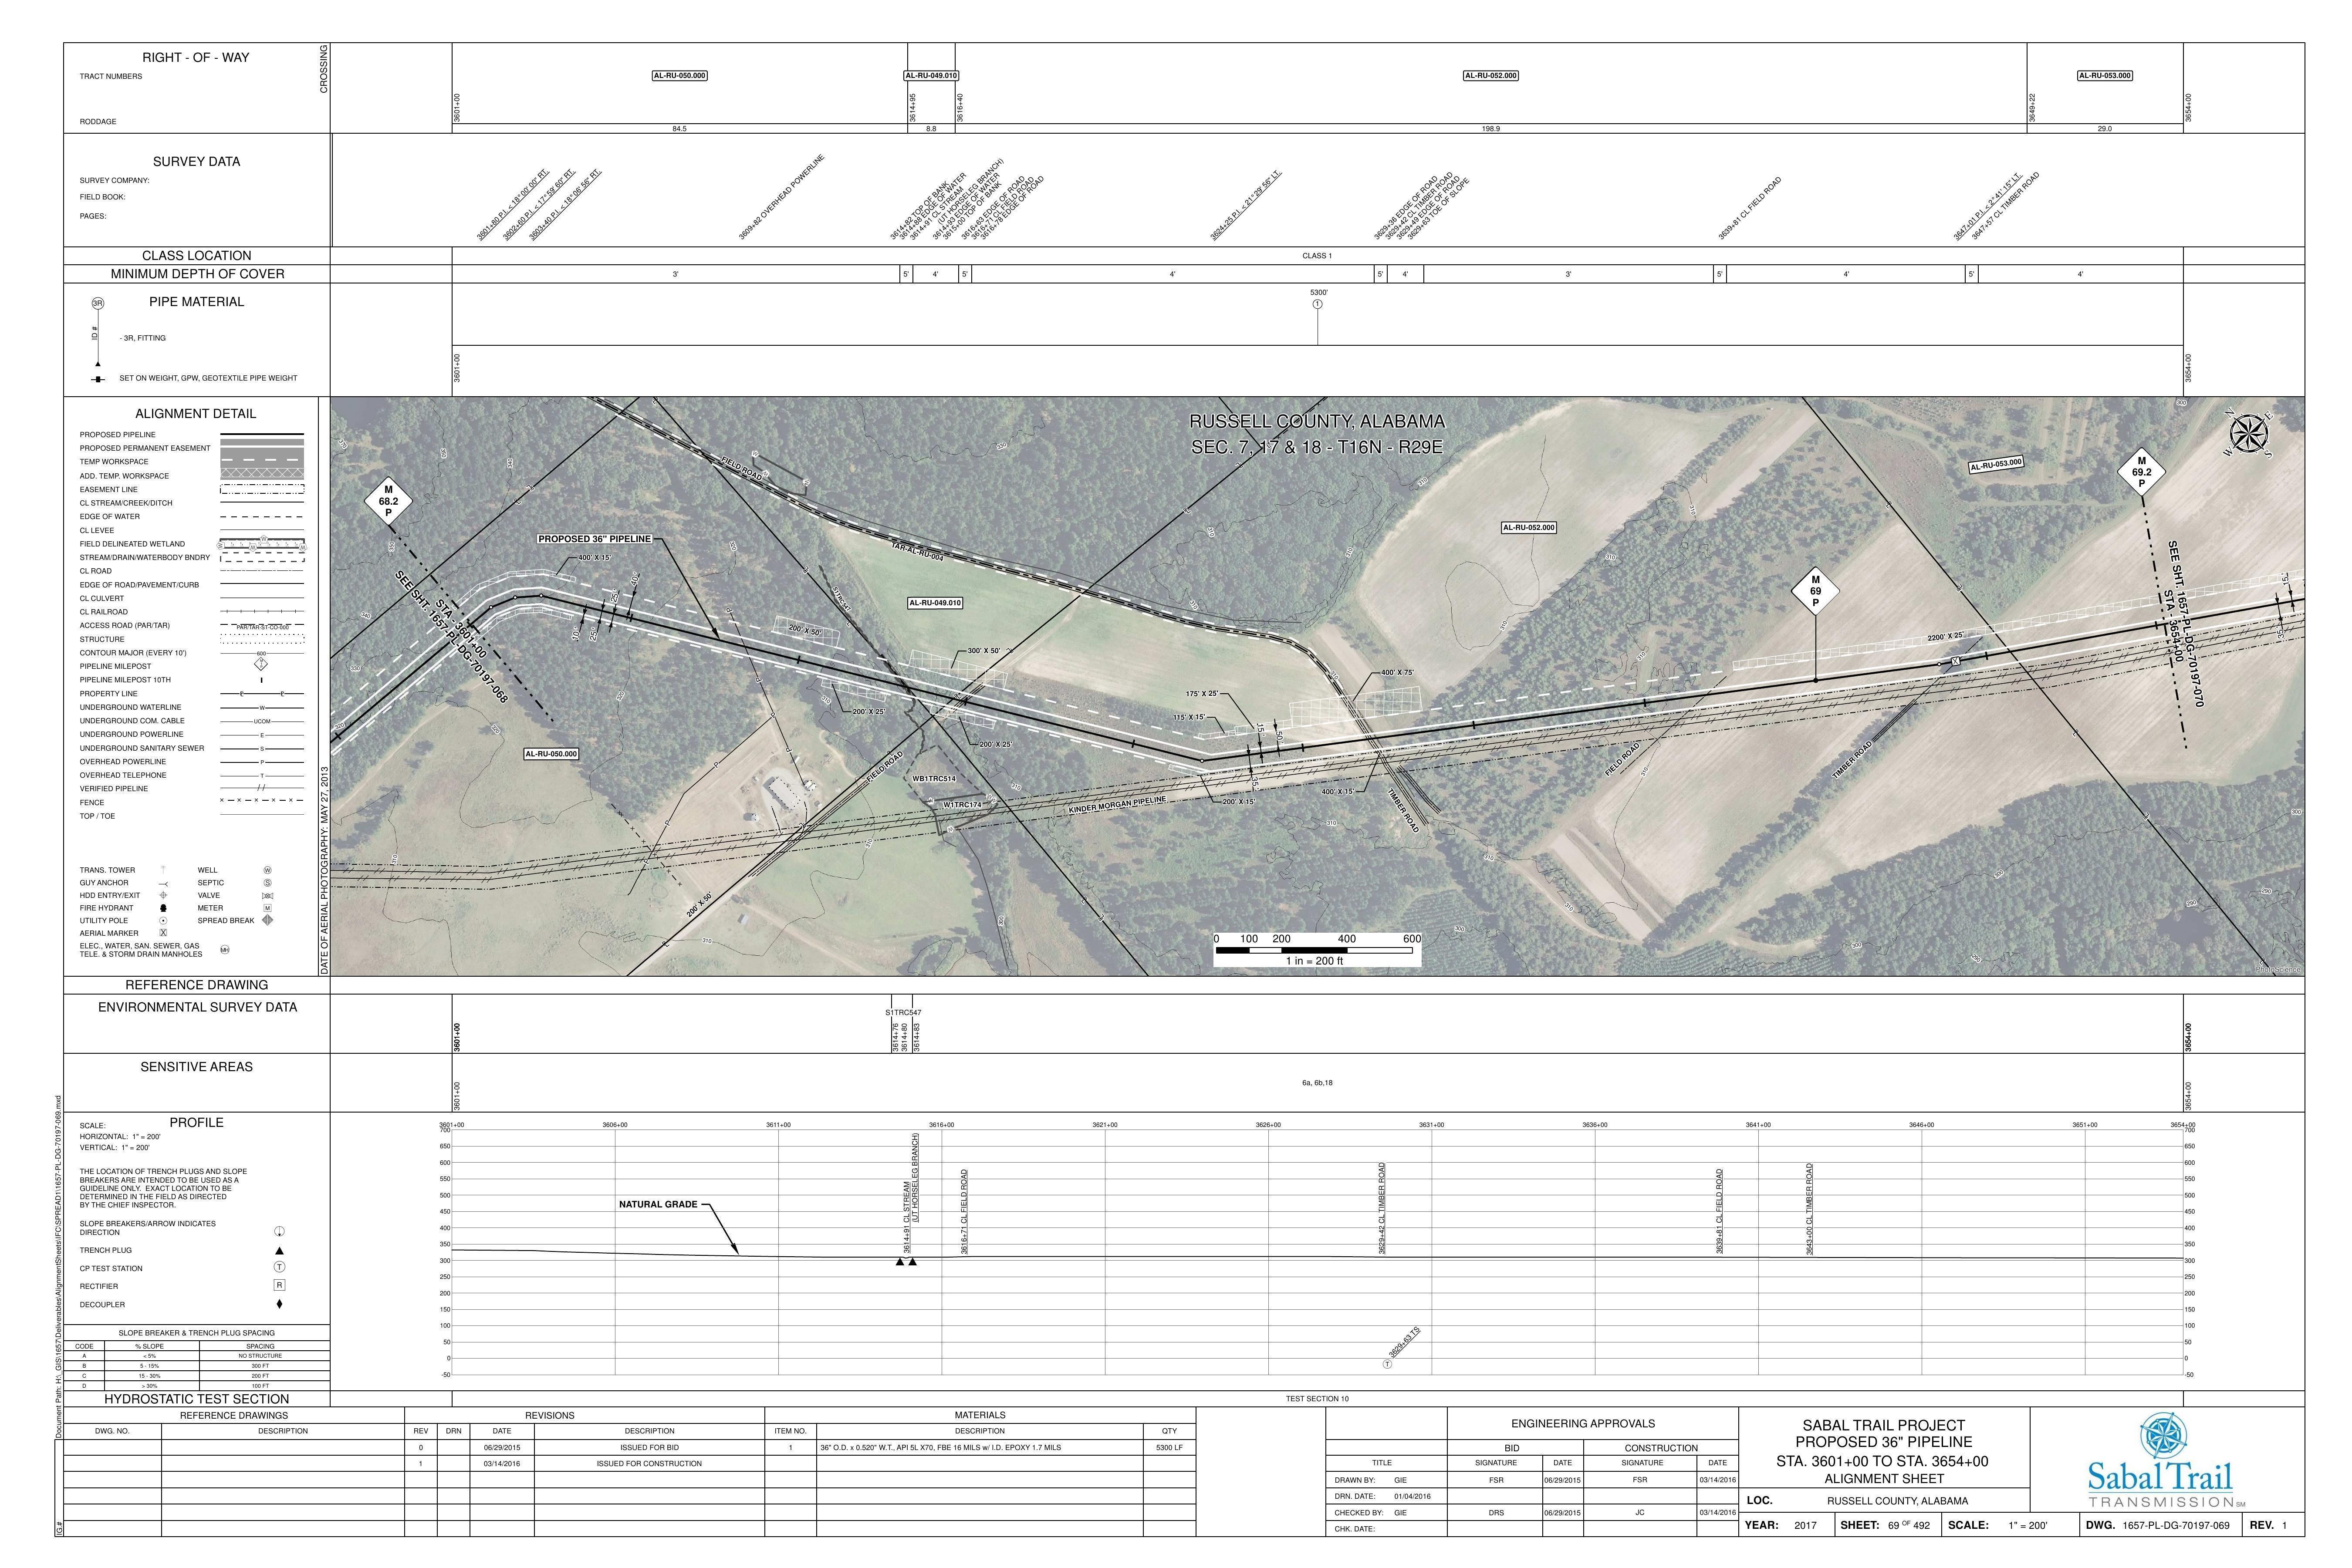Select the WELL circle symbol in legend
Viewport: 2352px width, 1568px height.
tap(268, 871)
